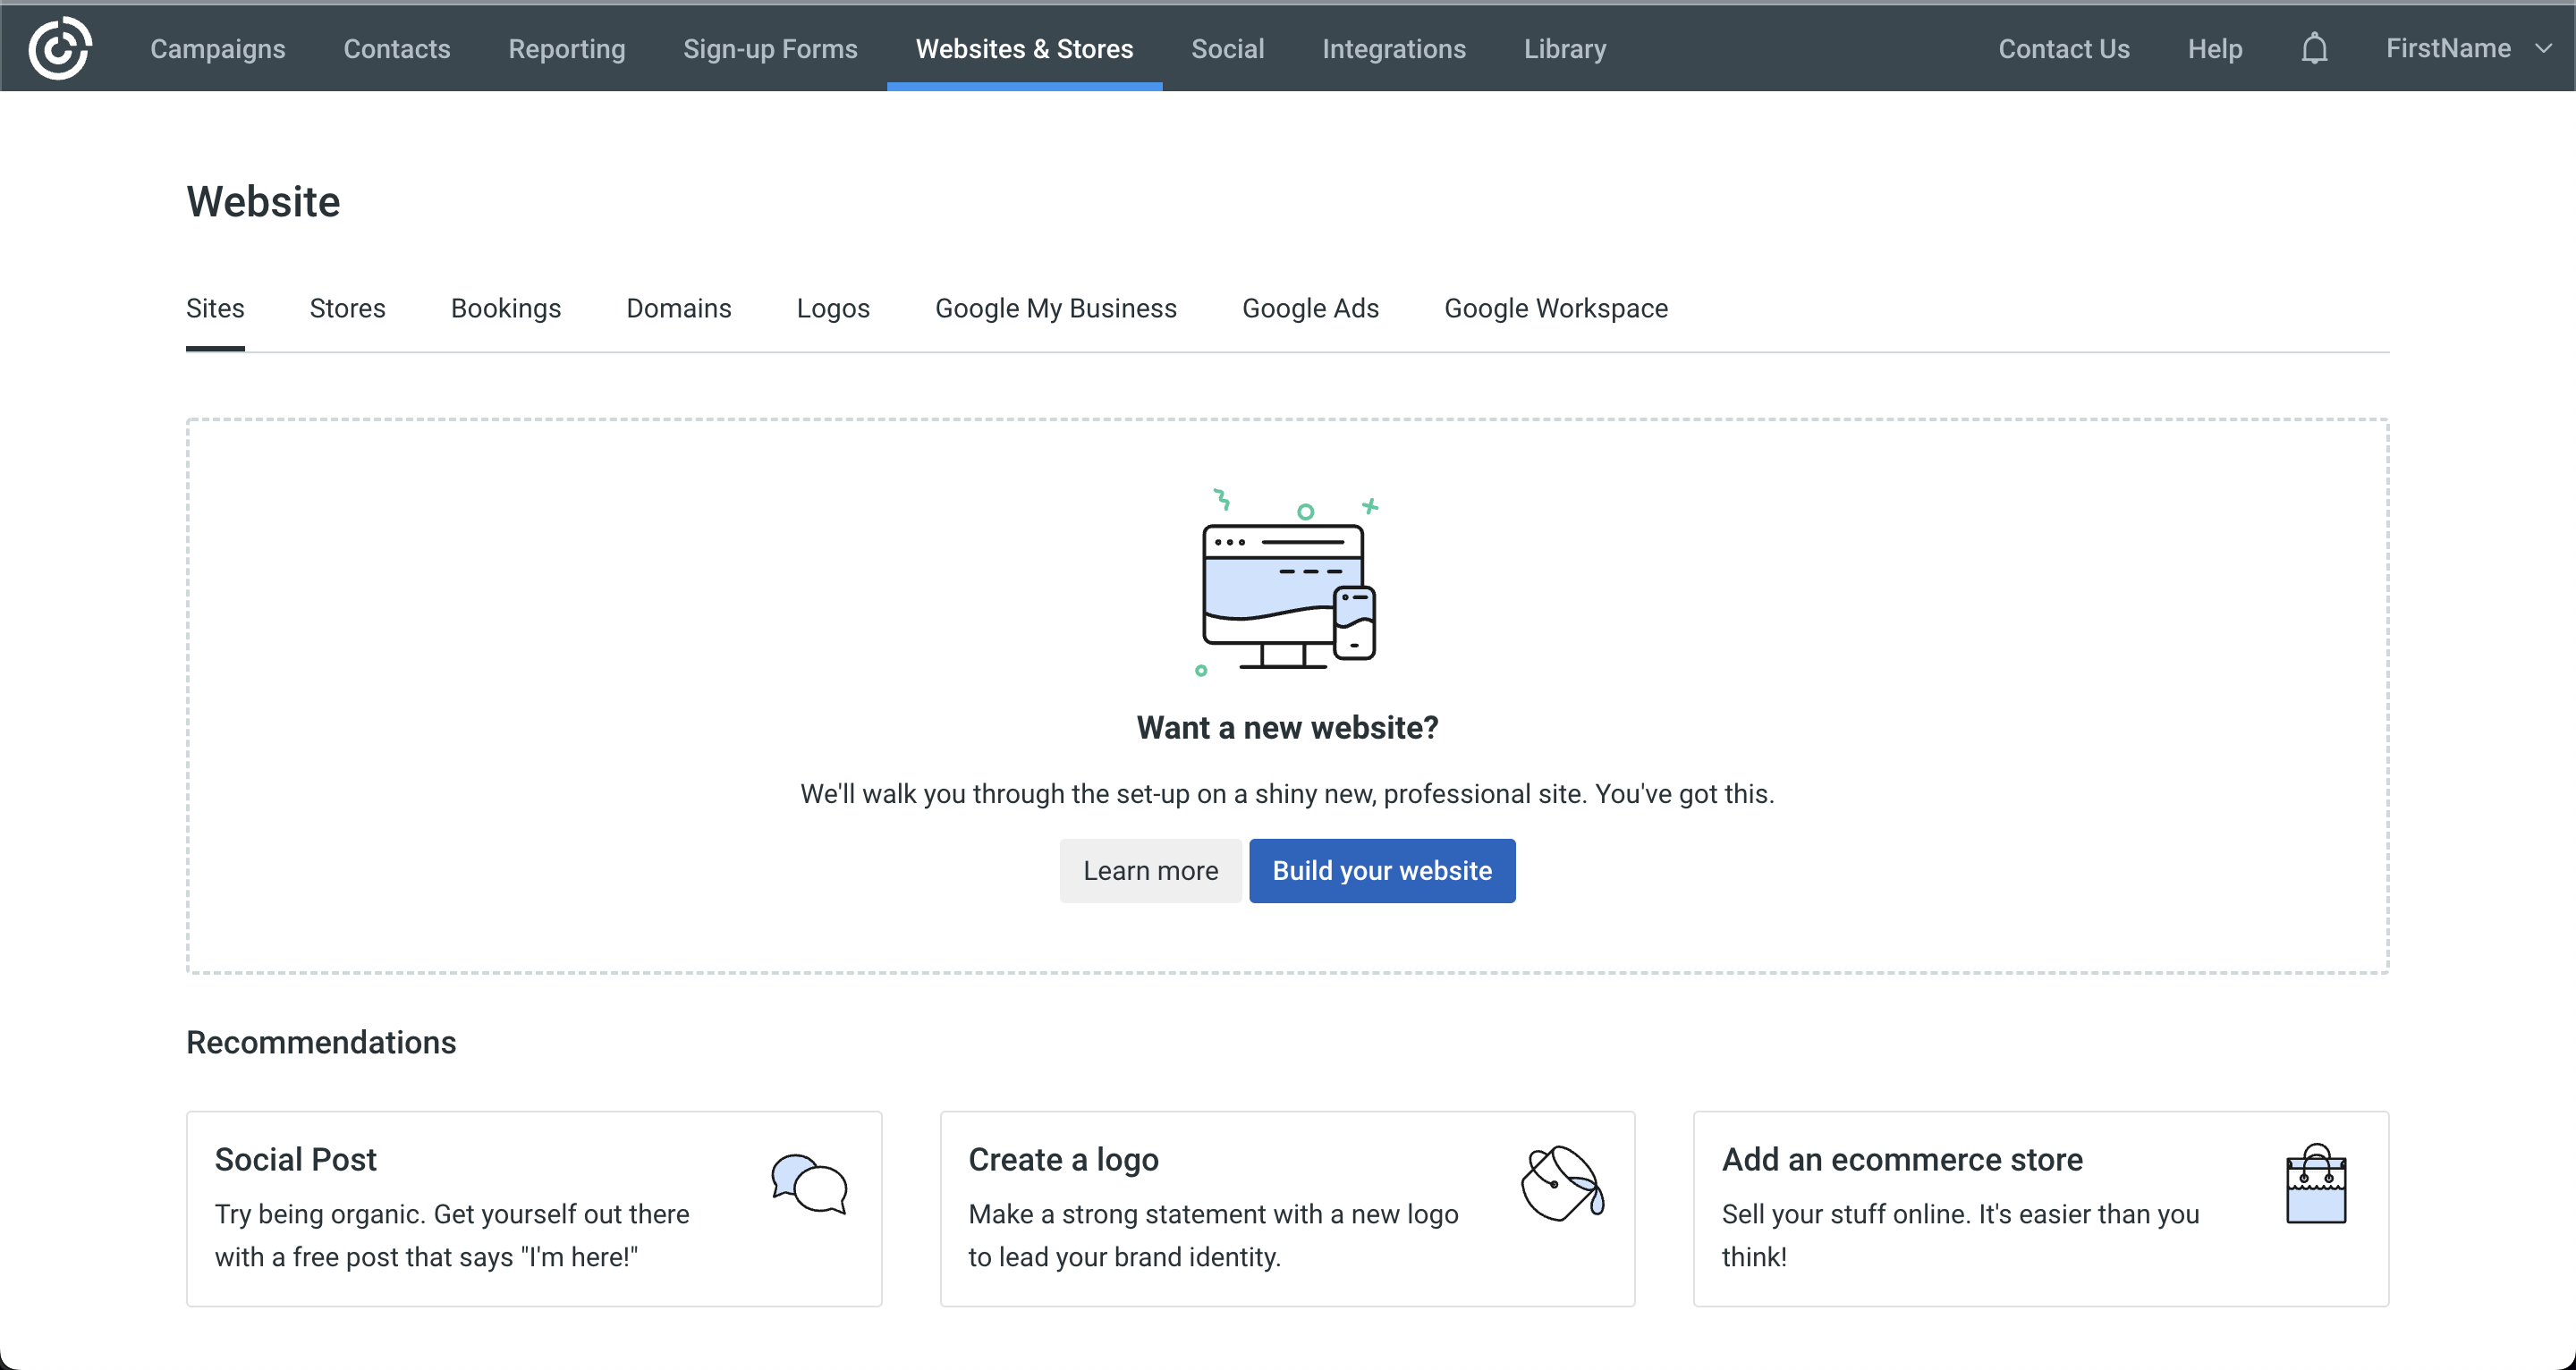Click Contact Us in the header

pos(2064,48)
